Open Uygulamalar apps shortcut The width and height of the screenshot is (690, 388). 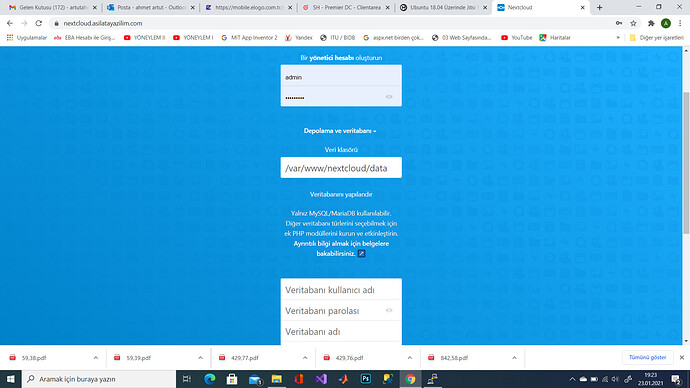[x=27, y=38]
